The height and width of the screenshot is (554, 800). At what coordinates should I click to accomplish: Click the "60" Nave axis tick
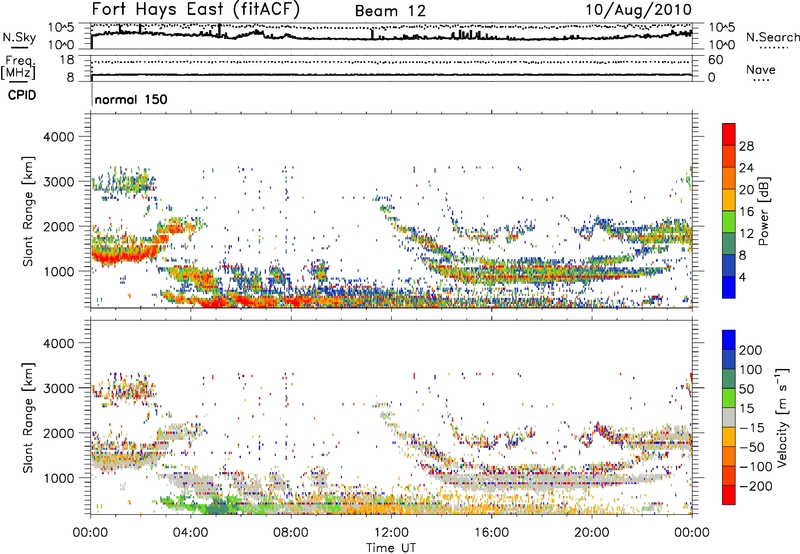(716, 60)
